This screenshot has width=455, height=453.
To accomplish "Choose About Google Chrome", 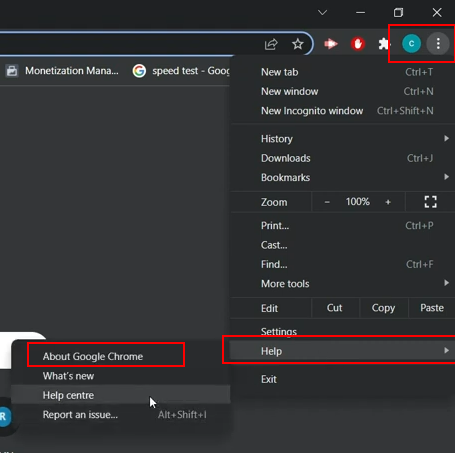I will pyautogui.click(x=120, y=356).
